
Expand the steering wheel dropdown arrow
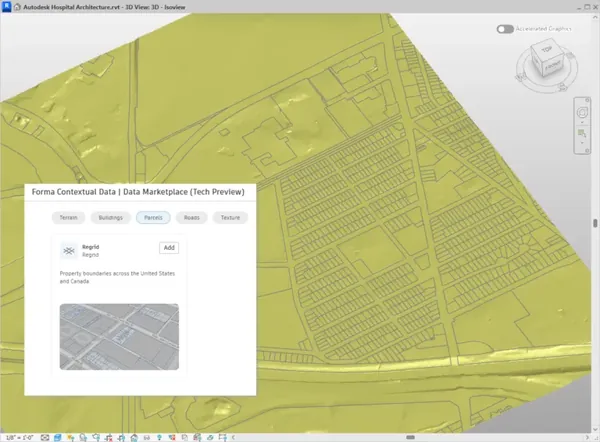tap(582, 122)
